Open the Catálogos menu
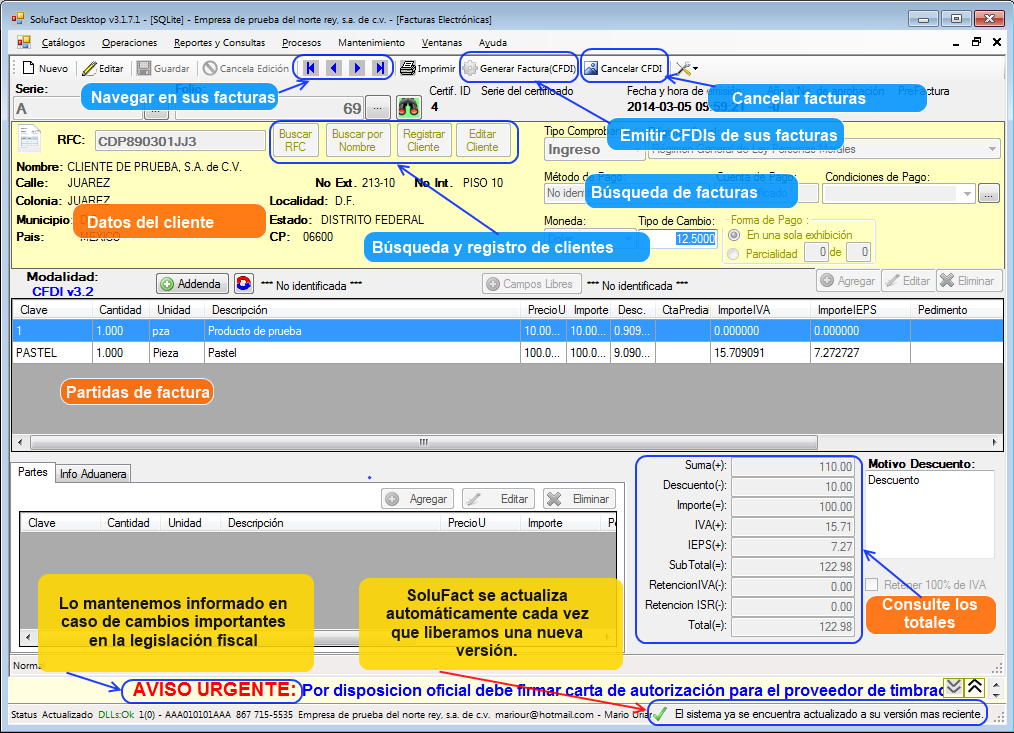 [x=63, y=43]
